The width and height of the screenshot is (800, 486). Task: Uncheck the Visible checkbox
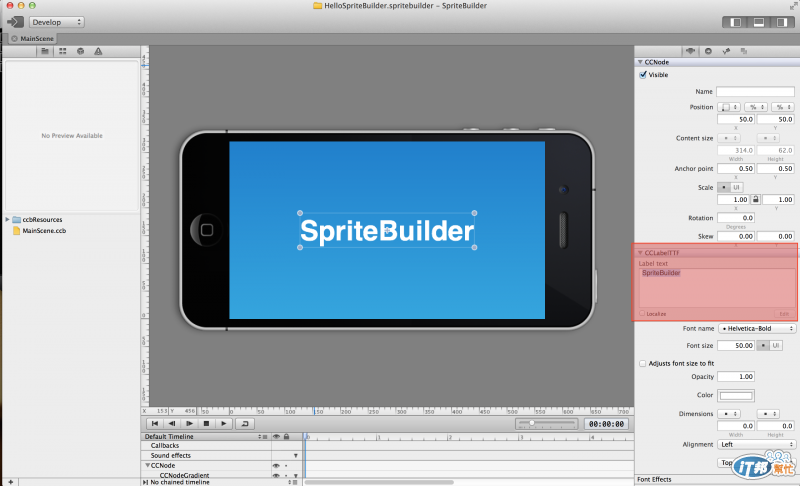[643, 74]
